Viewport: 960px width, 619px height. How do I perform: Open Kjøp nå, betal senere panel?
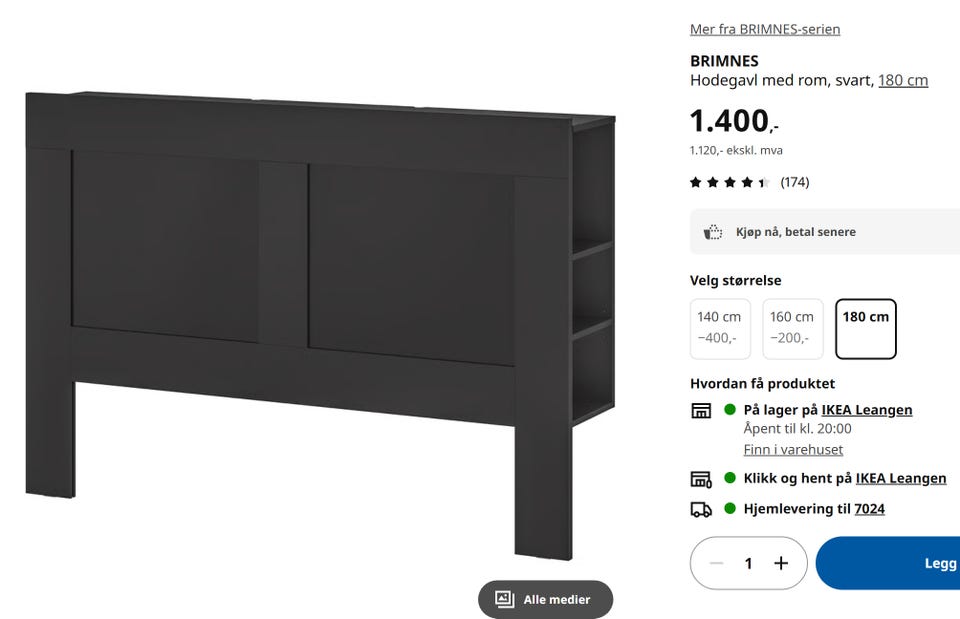pos(825,231)
